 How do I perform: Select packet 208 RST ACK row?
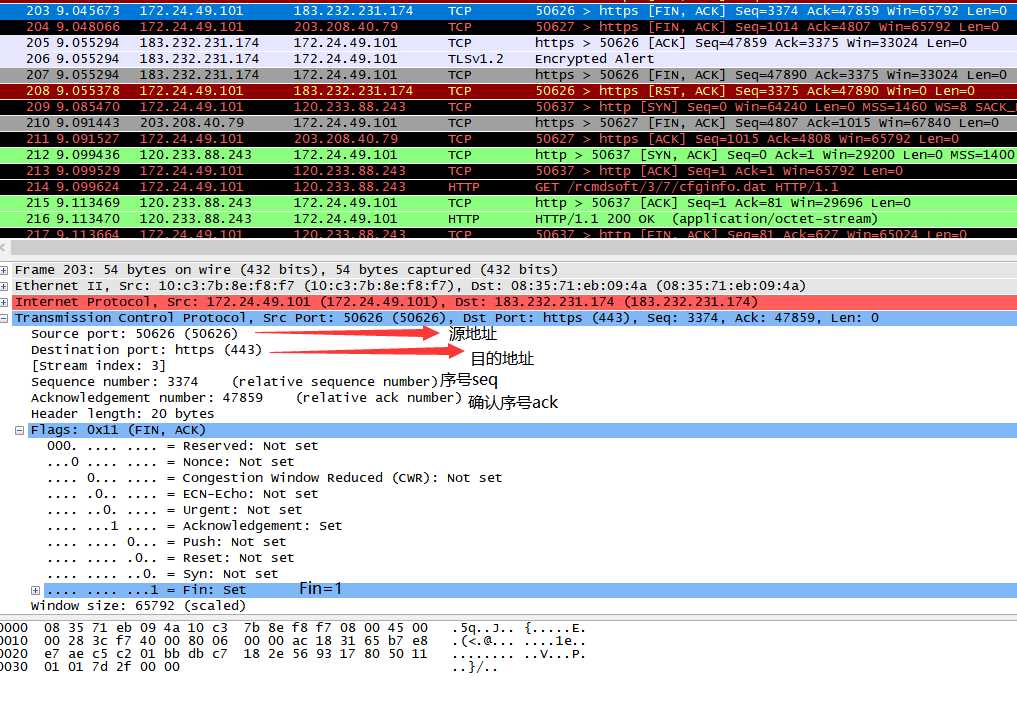[x=508, y=91]
